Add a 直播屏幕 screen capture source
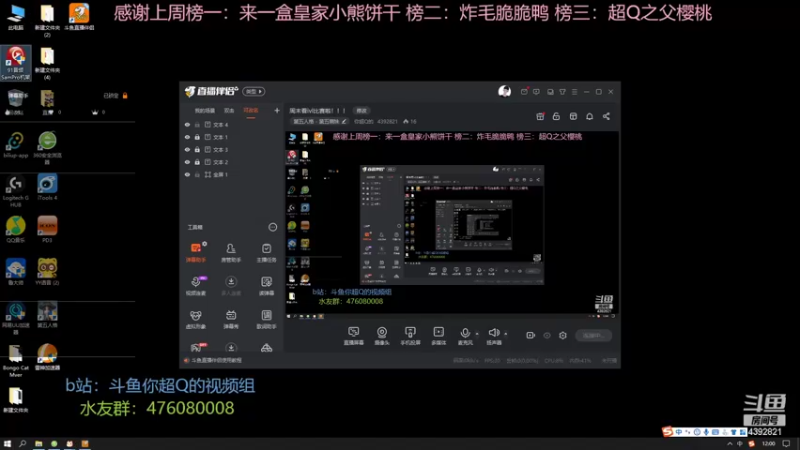The height and width of the screenshot is (450, 800). 354,336
